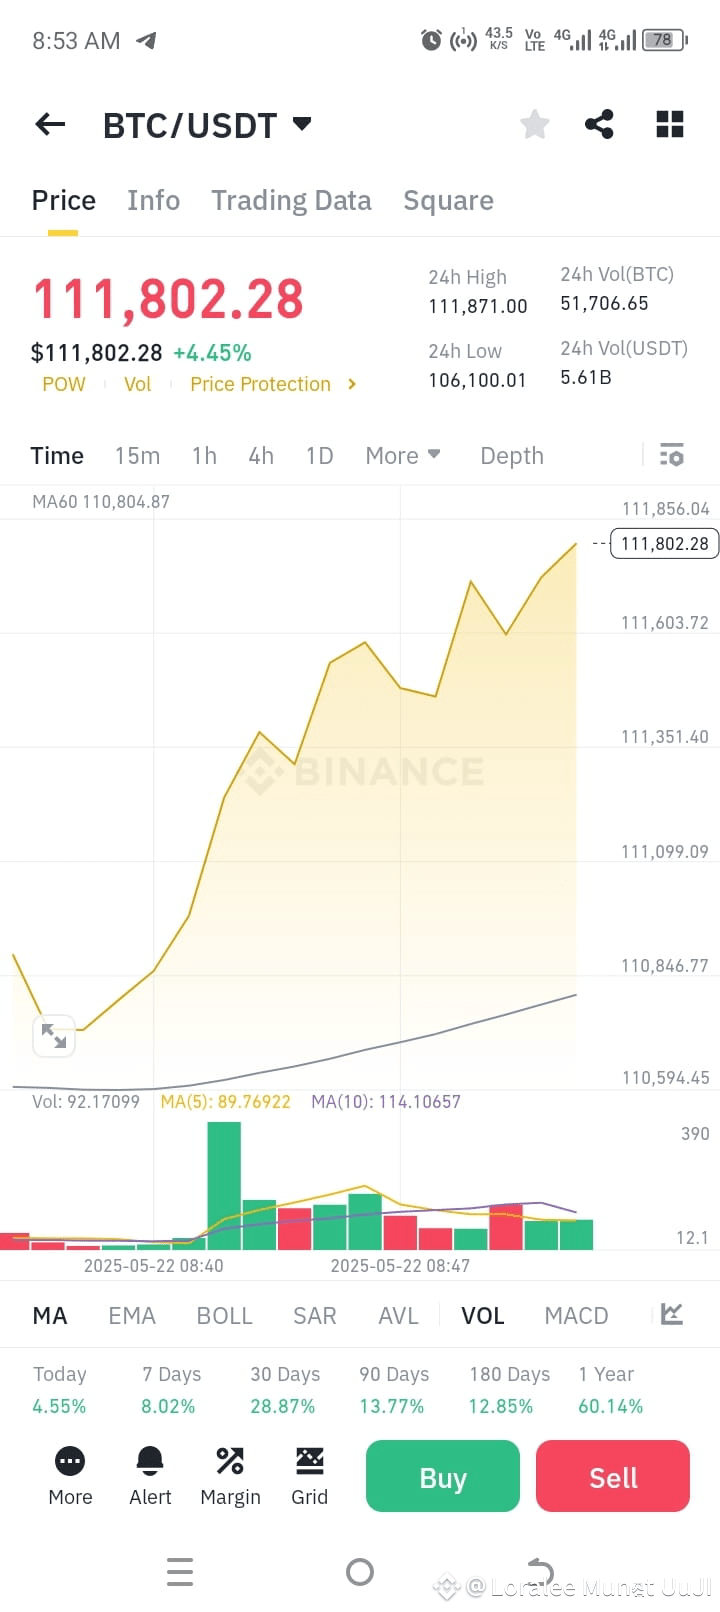The height and width of the screenshot is (1612, 720).
Task: Toggle the BOLL indicator
Action: (x=225, y=1316)
